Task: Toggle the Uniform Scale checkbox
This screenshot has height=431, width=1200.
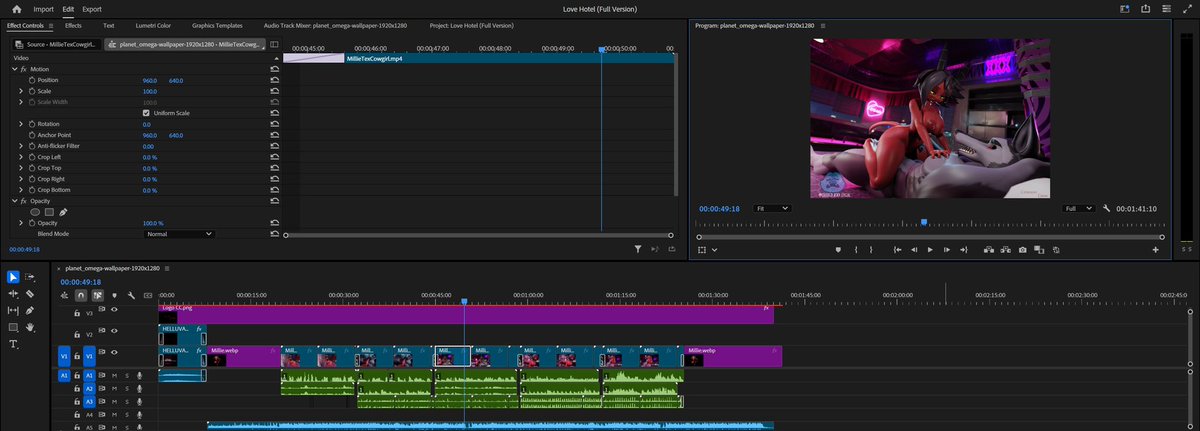Action: click(146, 113)
